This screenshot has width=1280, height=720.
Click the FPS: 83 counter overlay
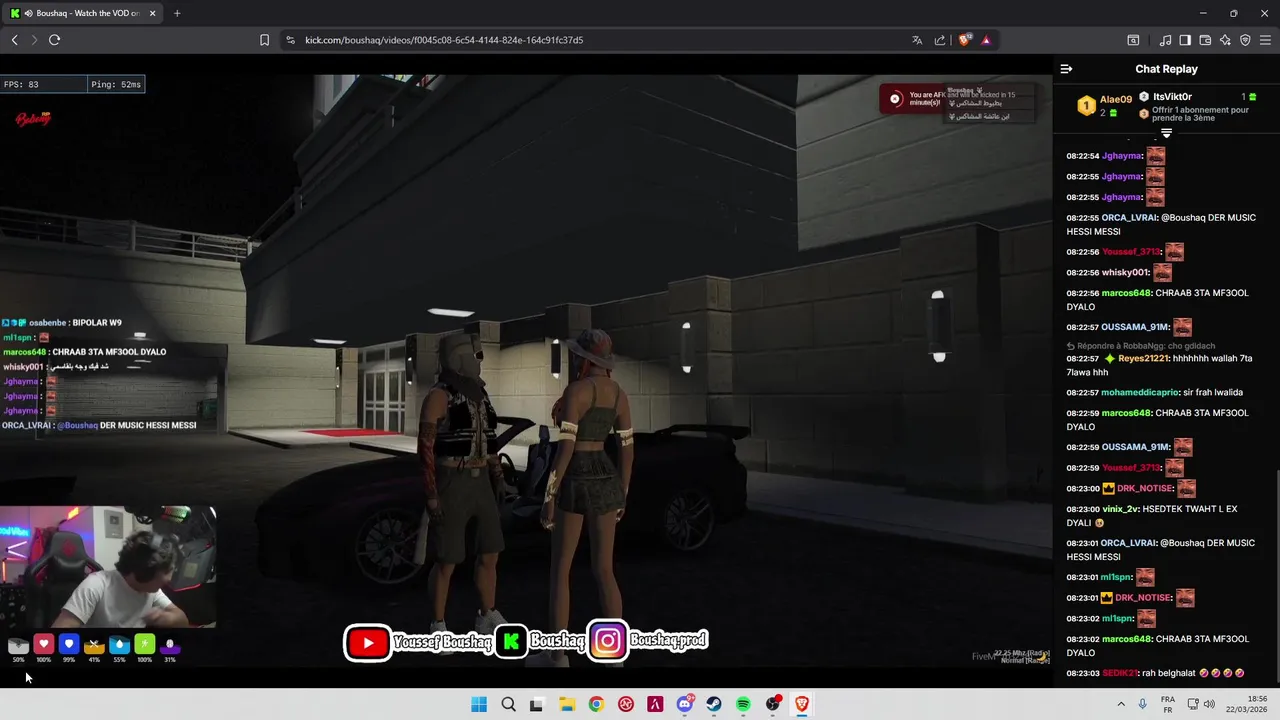click(x=42, y=85)
